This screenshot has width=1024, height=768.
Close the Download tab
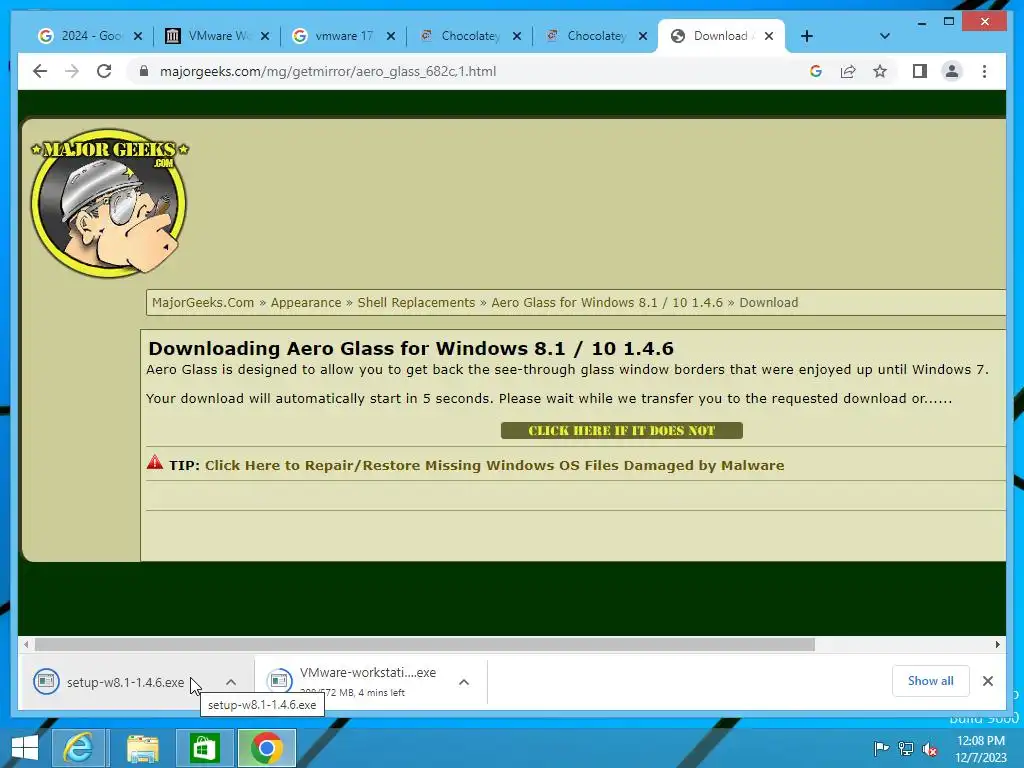coord(769,36)
